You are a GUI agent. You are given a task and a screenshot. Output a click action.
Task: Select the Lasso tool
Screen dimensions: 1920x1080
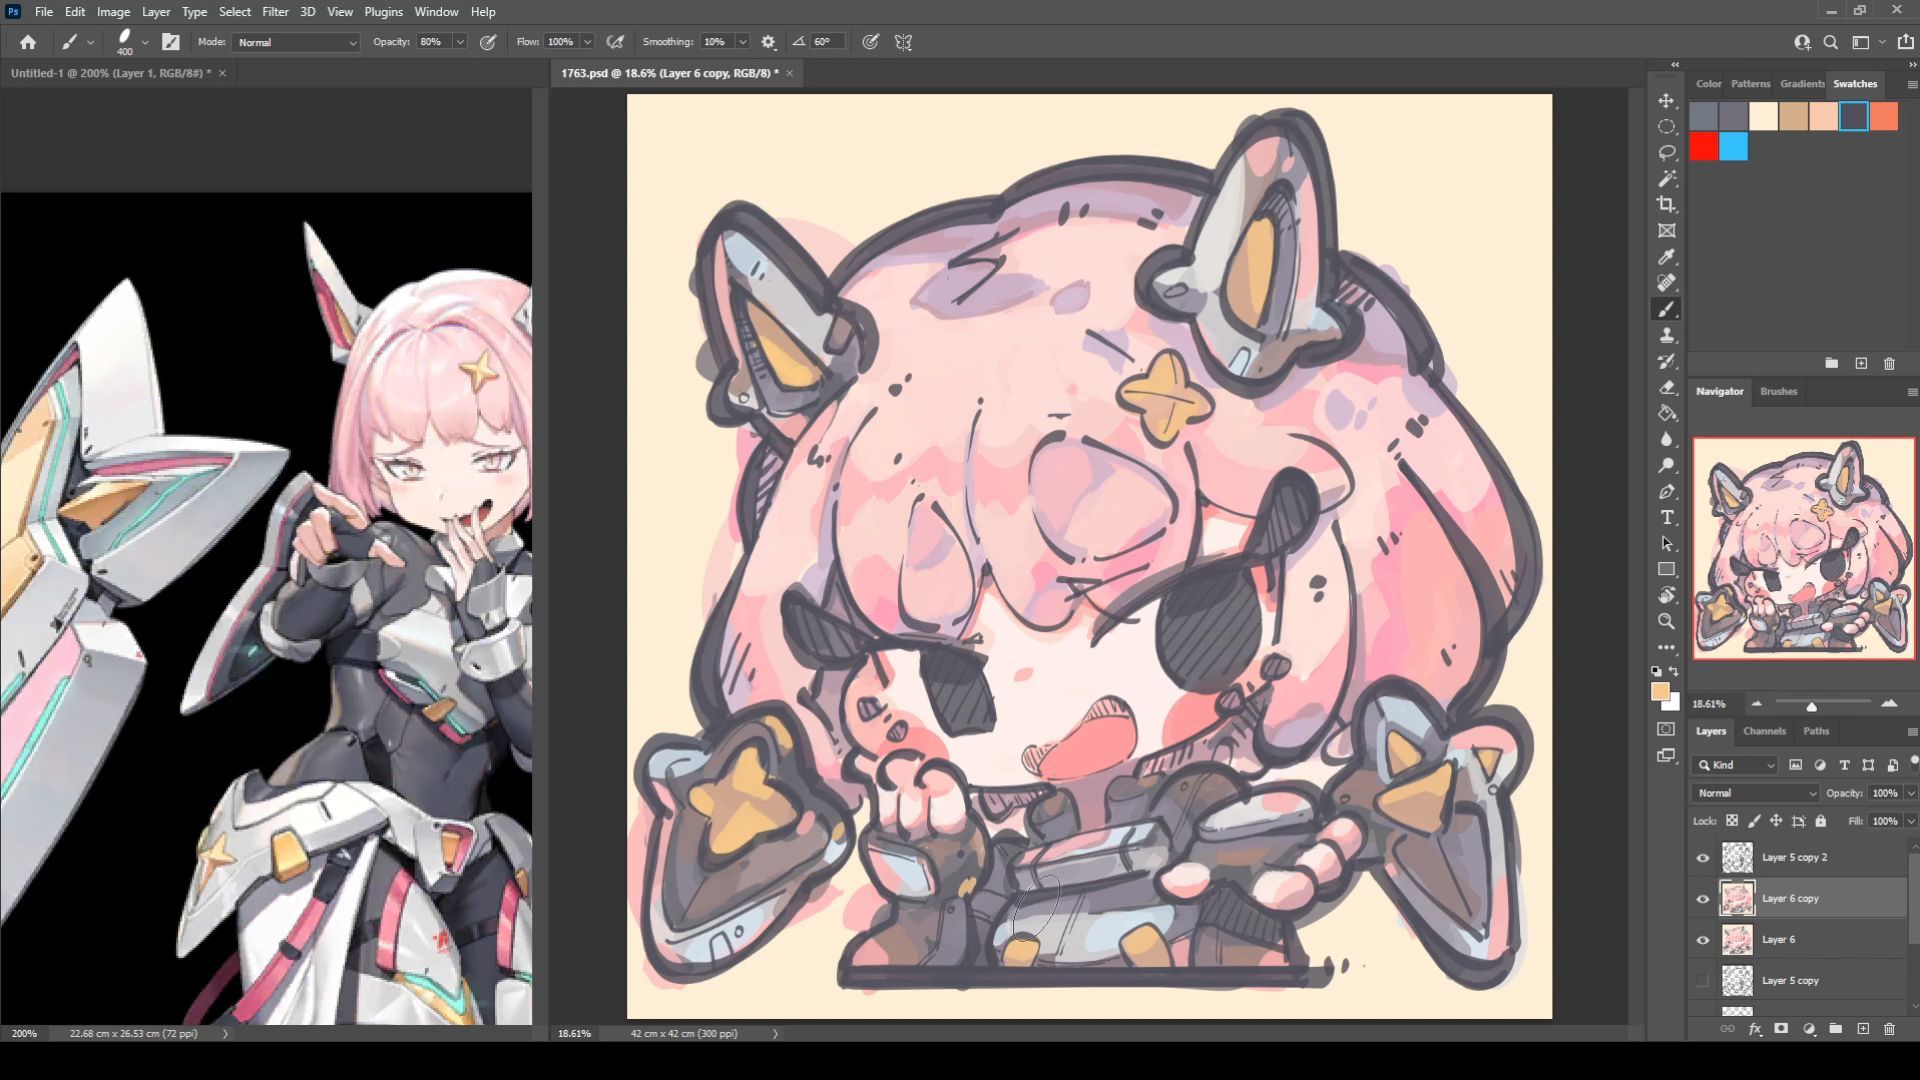1666,153
